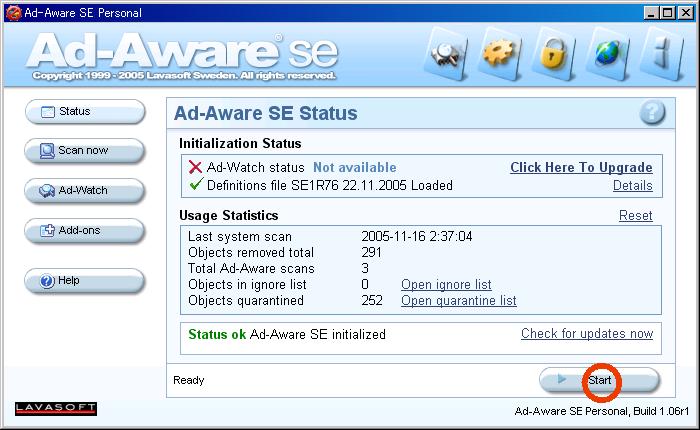Click the Ad-Aware title bar app icon
This screenshot has width=700, height=430.
[x=13, y=13]
